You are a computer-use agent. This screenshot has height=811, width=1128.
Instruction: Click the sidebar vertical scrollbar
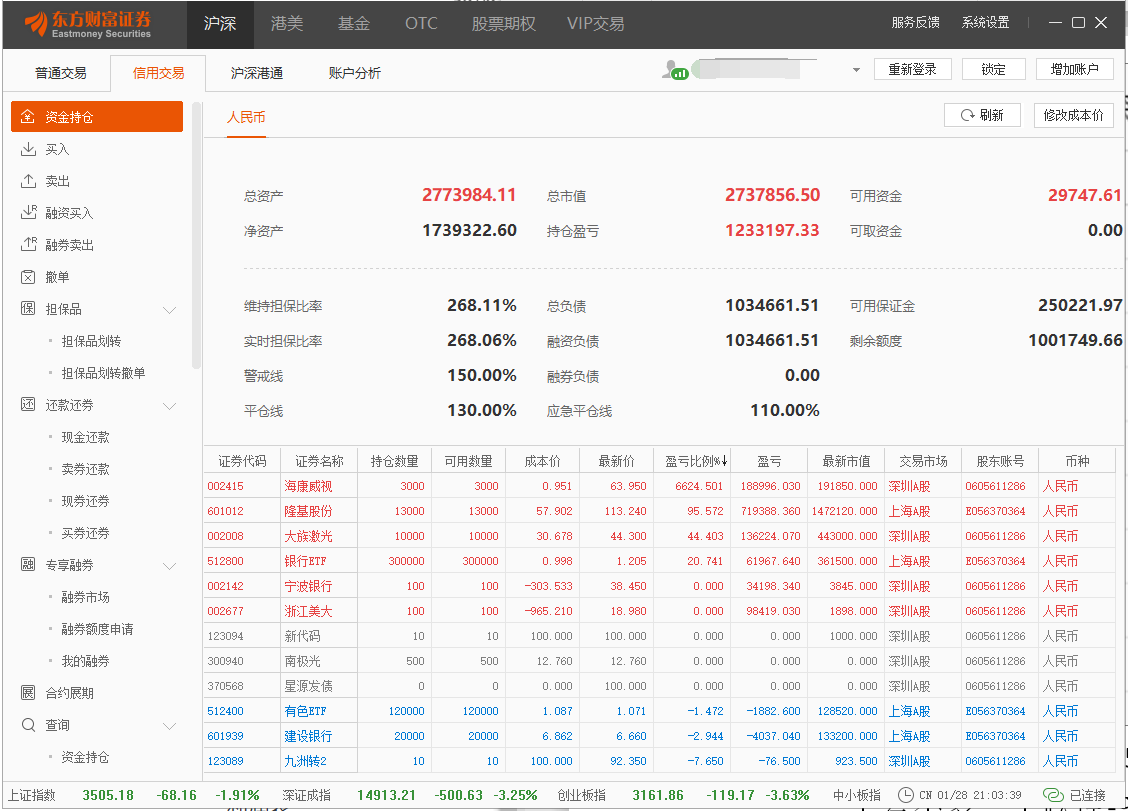tap(196, 235)
